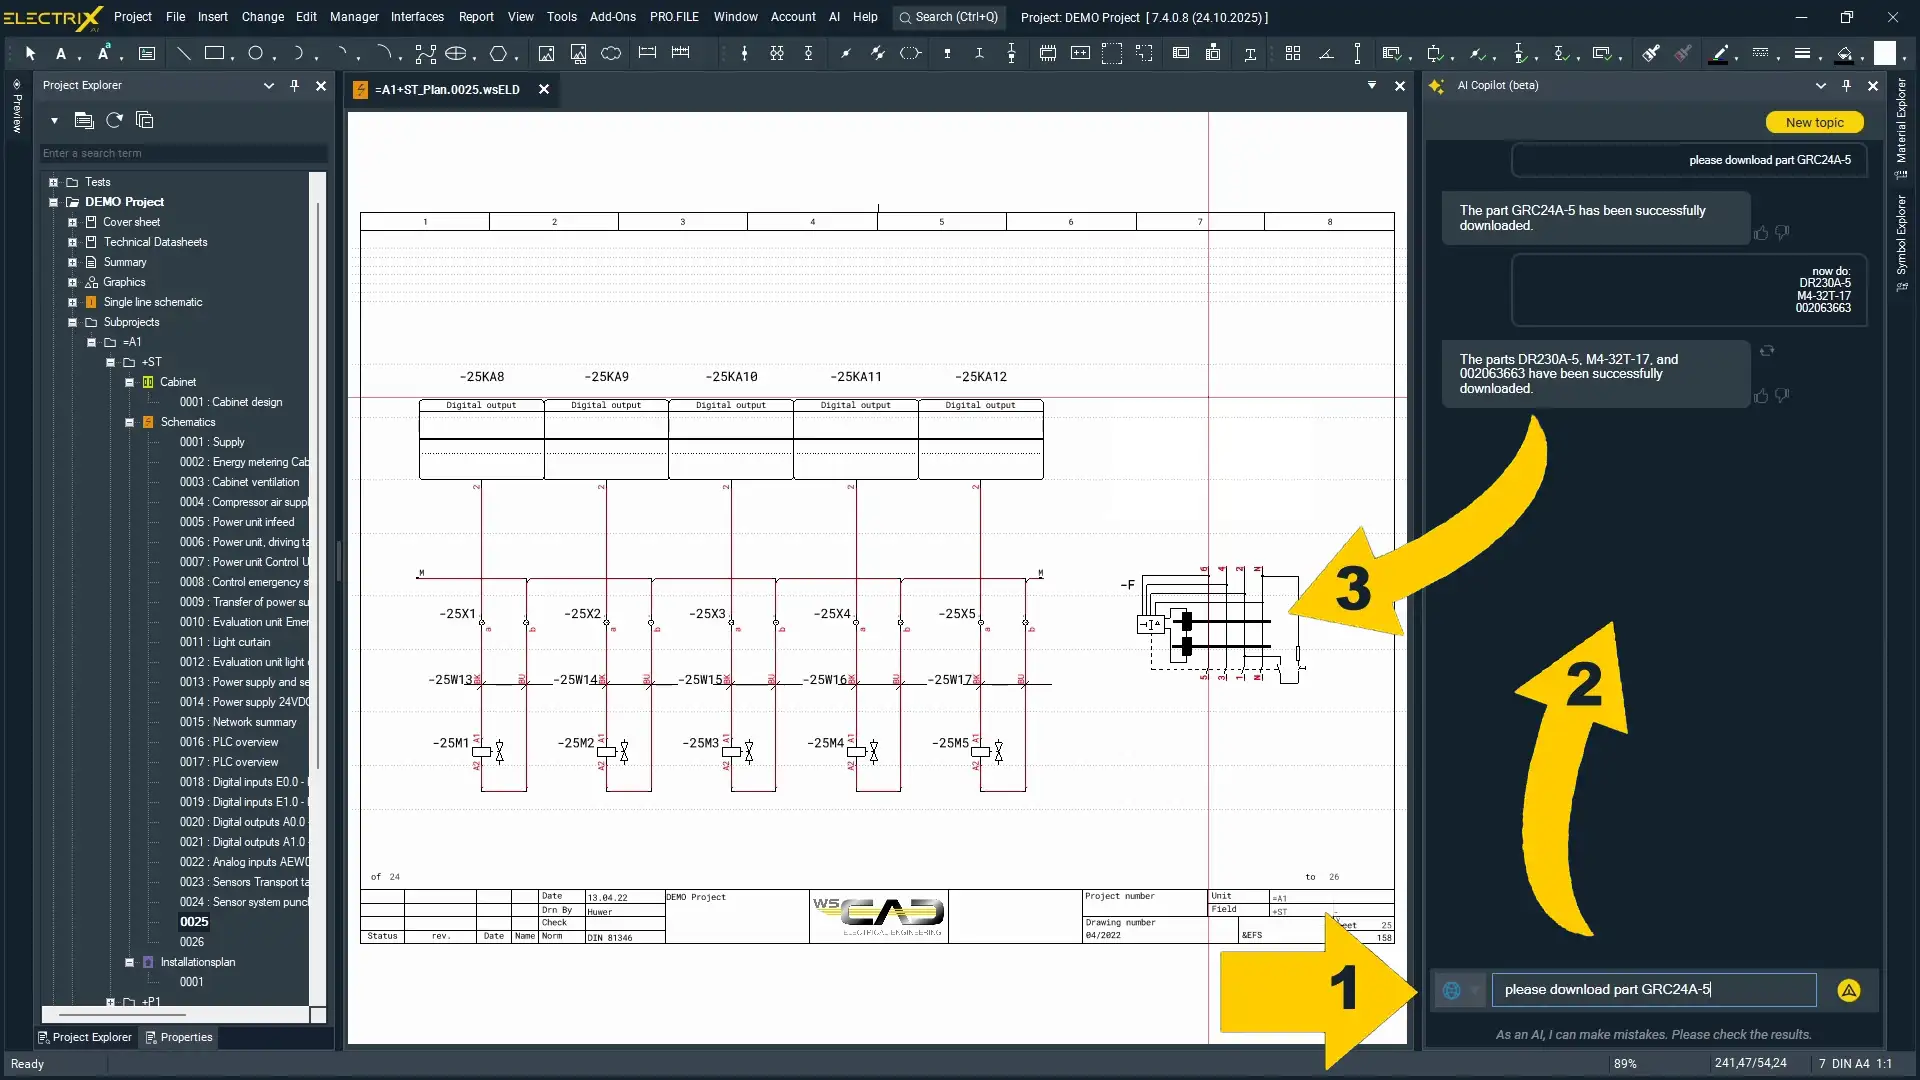Select the rectangle drawing tool
This screenshot has width=1920, height=1080.
click(x=214, y=54)
